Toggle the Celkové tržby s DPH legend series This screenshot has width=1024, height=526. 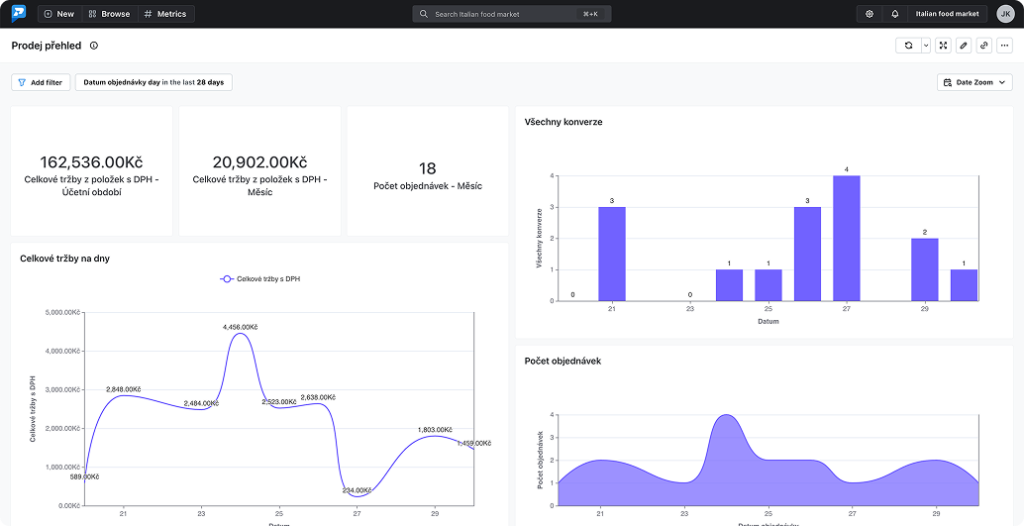[260, 279]
